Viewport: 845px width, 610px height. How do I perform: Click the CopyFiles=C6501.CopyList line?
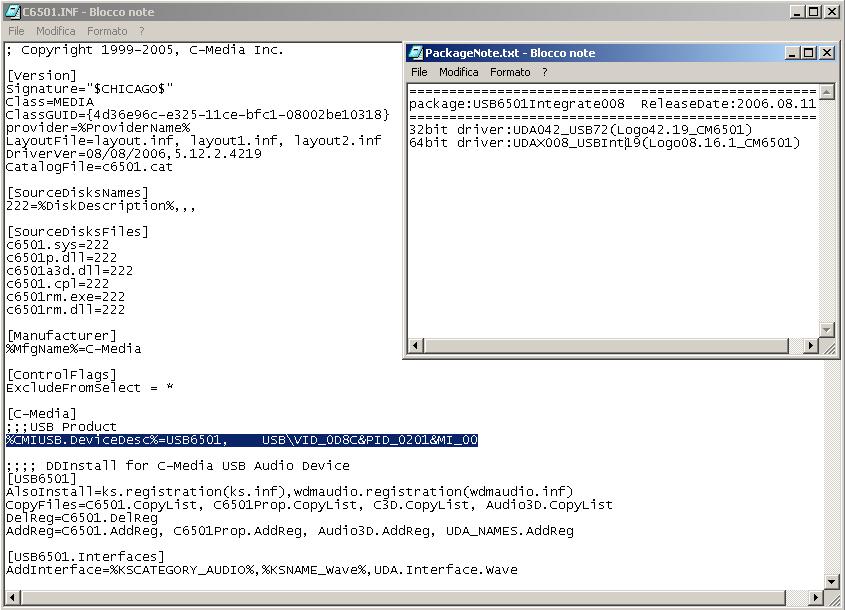309,505
